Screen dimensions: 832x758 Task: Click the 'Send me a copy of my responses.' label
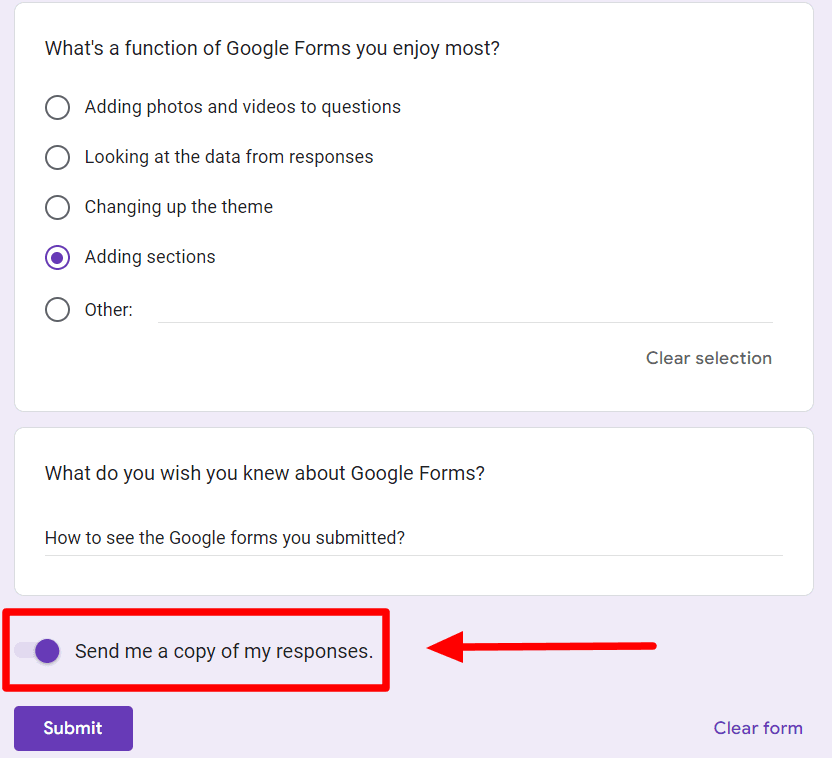(224, 651)
